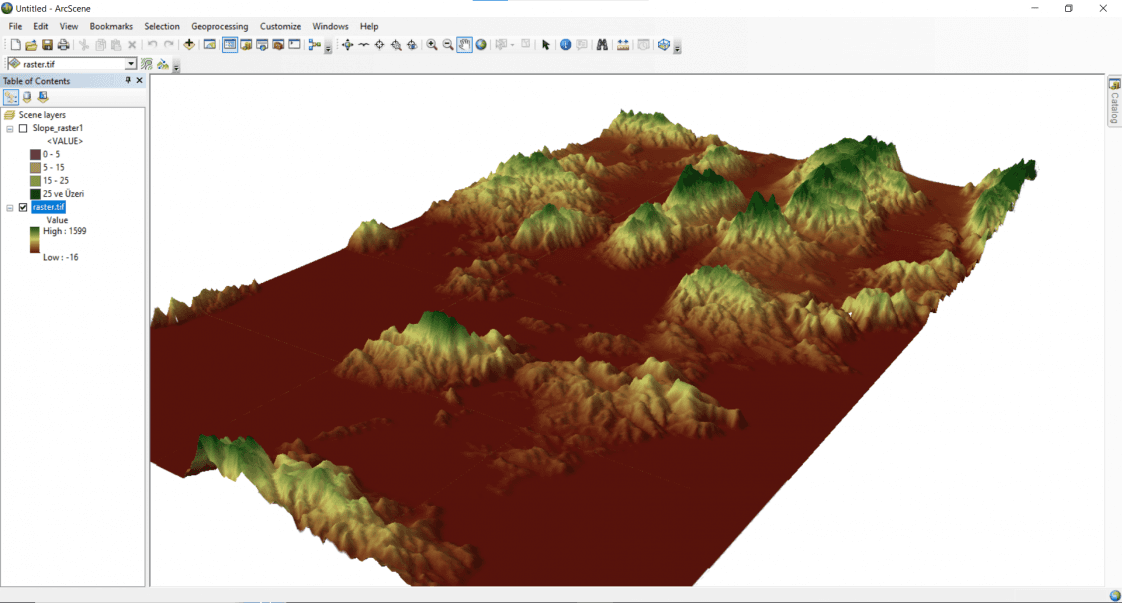Toggle List By Drawing Order view
1122x603 pixels.
pyautogui.click(x=11, y=97)
